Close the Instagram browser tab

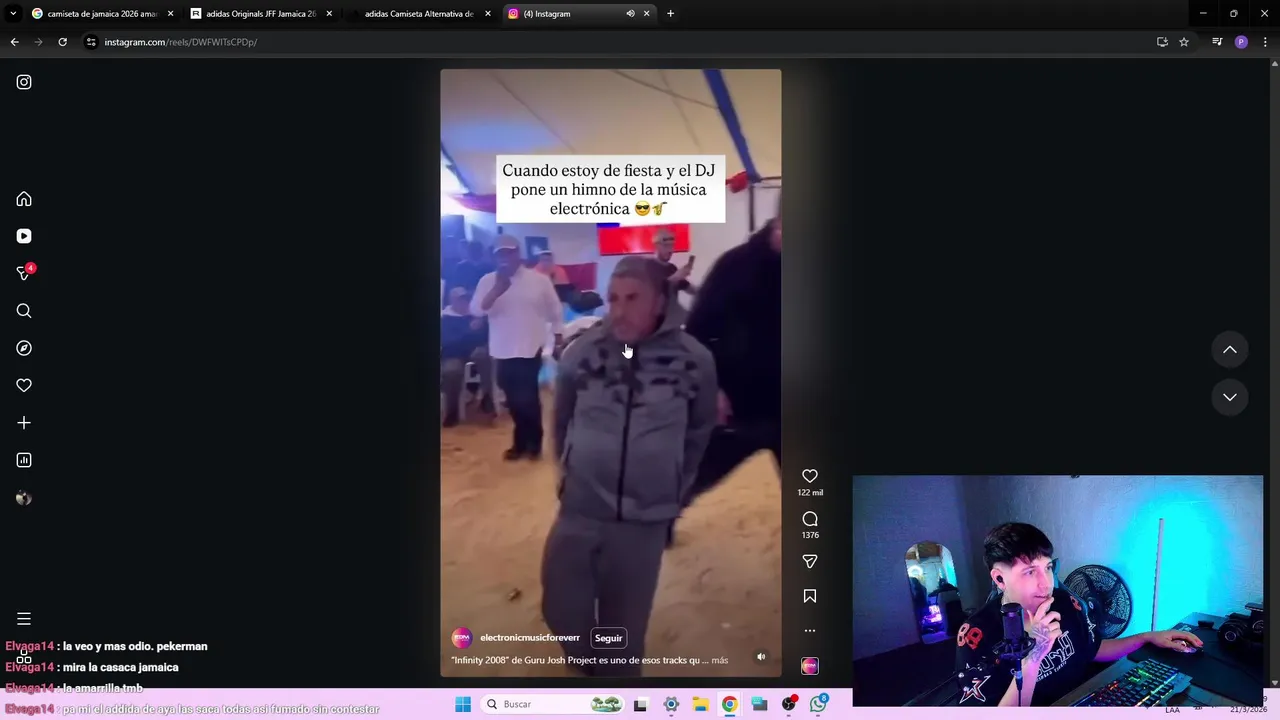(x=646, y=14)
